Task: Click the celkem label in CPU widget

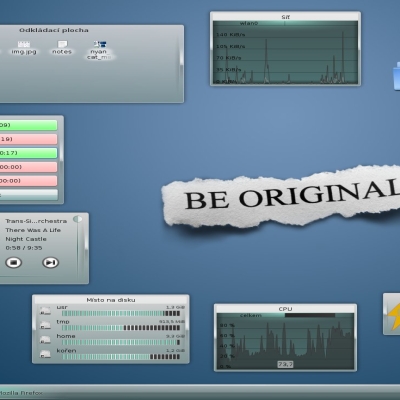Action: [250, 315]
